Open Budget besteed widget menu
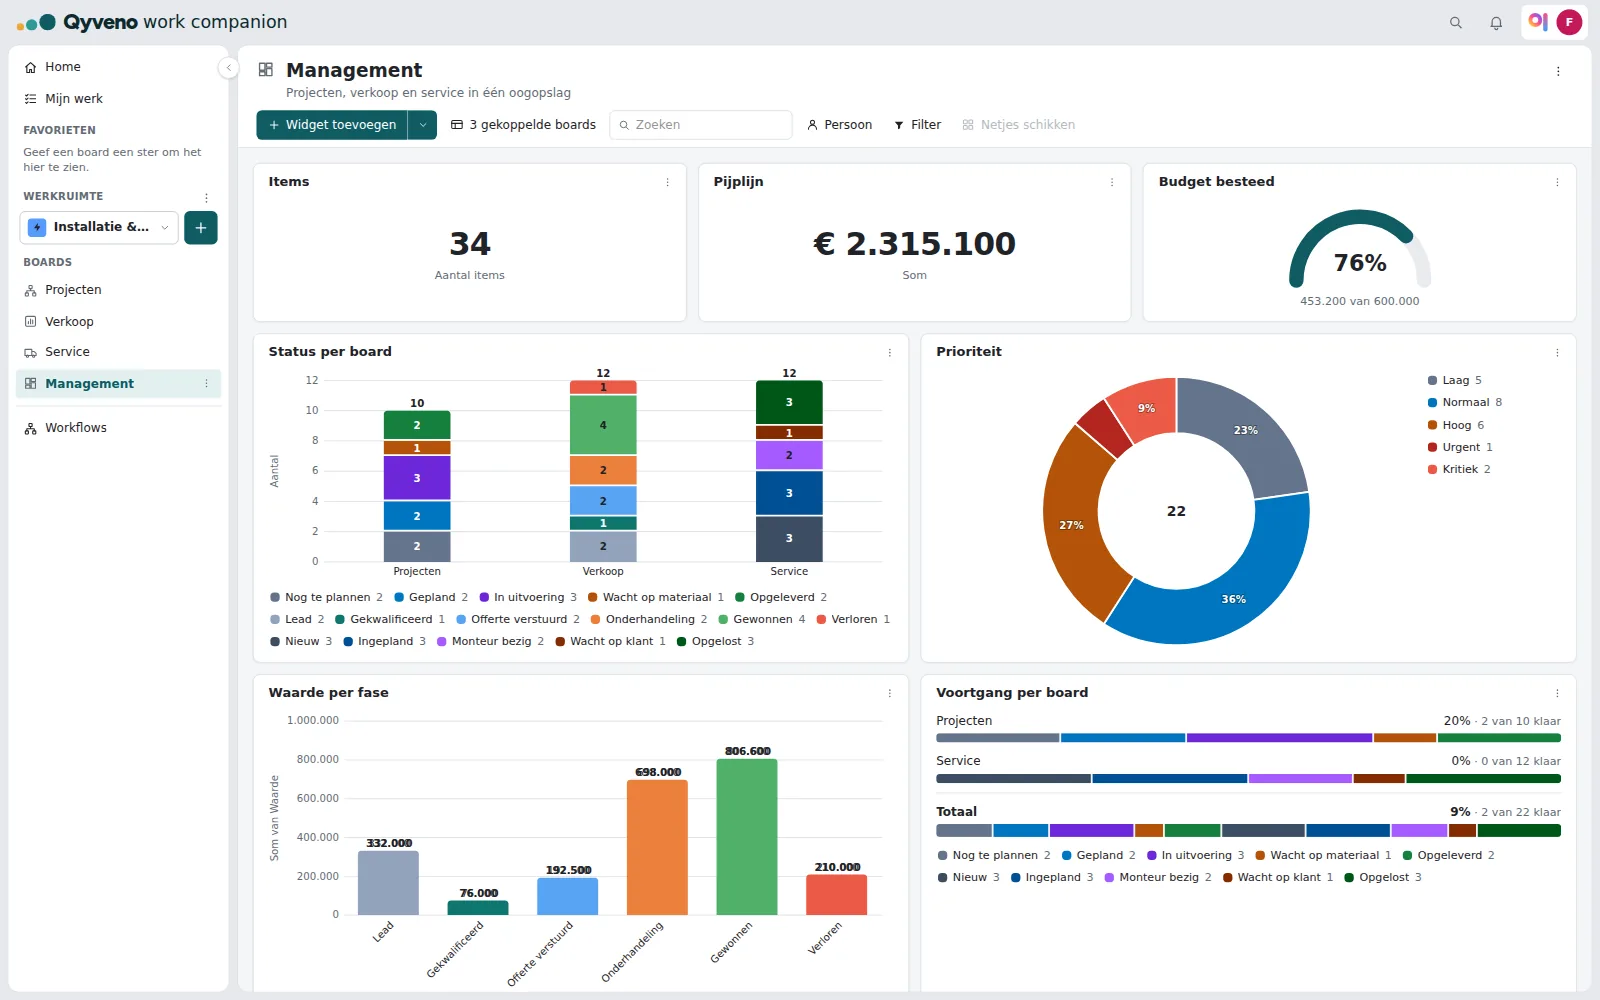The image size is (1600, 1000). (1557, 182)
